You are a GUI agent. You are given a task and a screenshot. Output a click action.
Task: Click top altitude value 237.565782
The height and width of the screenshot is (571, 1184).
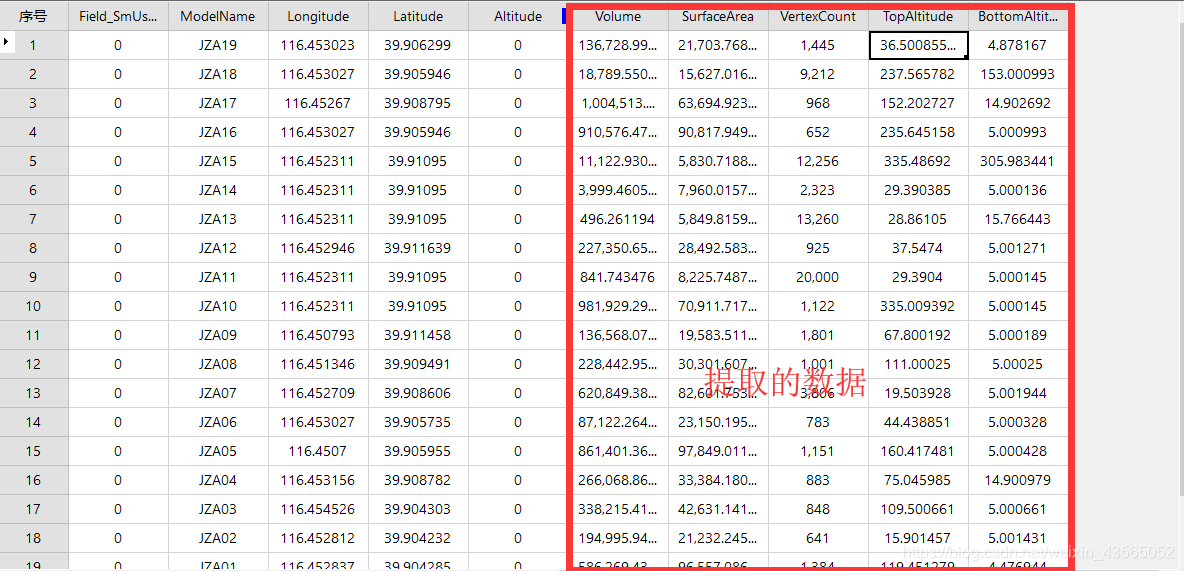tap(917, 74)
